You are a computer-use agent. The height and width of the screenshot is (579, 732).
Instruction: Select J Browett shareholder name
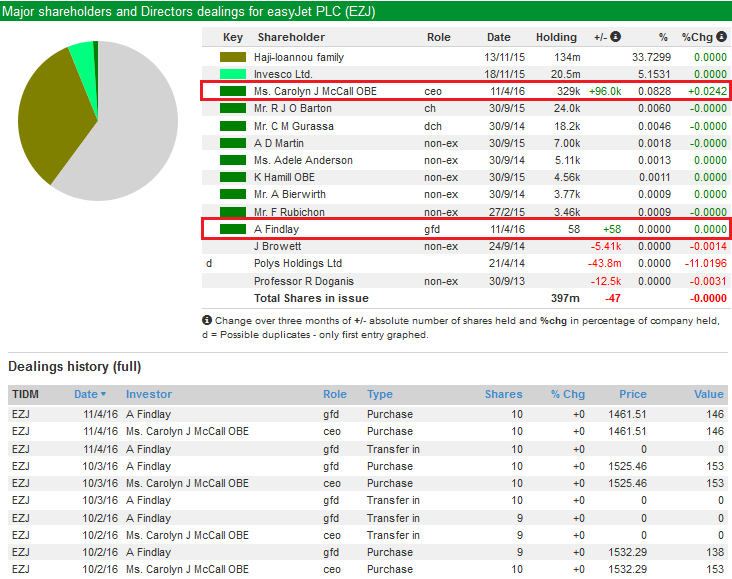pyautogui.click(x=277, y=246)
